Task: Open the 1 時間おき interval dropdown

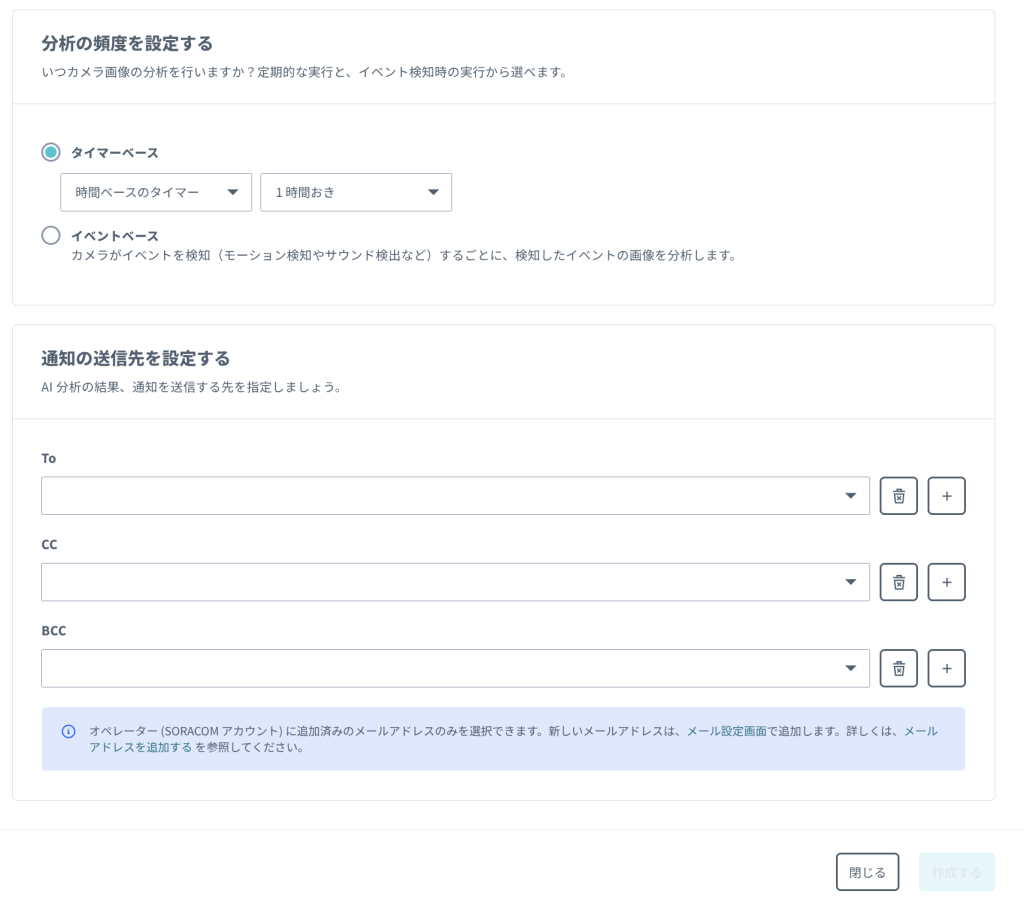Action: [355, 193]
